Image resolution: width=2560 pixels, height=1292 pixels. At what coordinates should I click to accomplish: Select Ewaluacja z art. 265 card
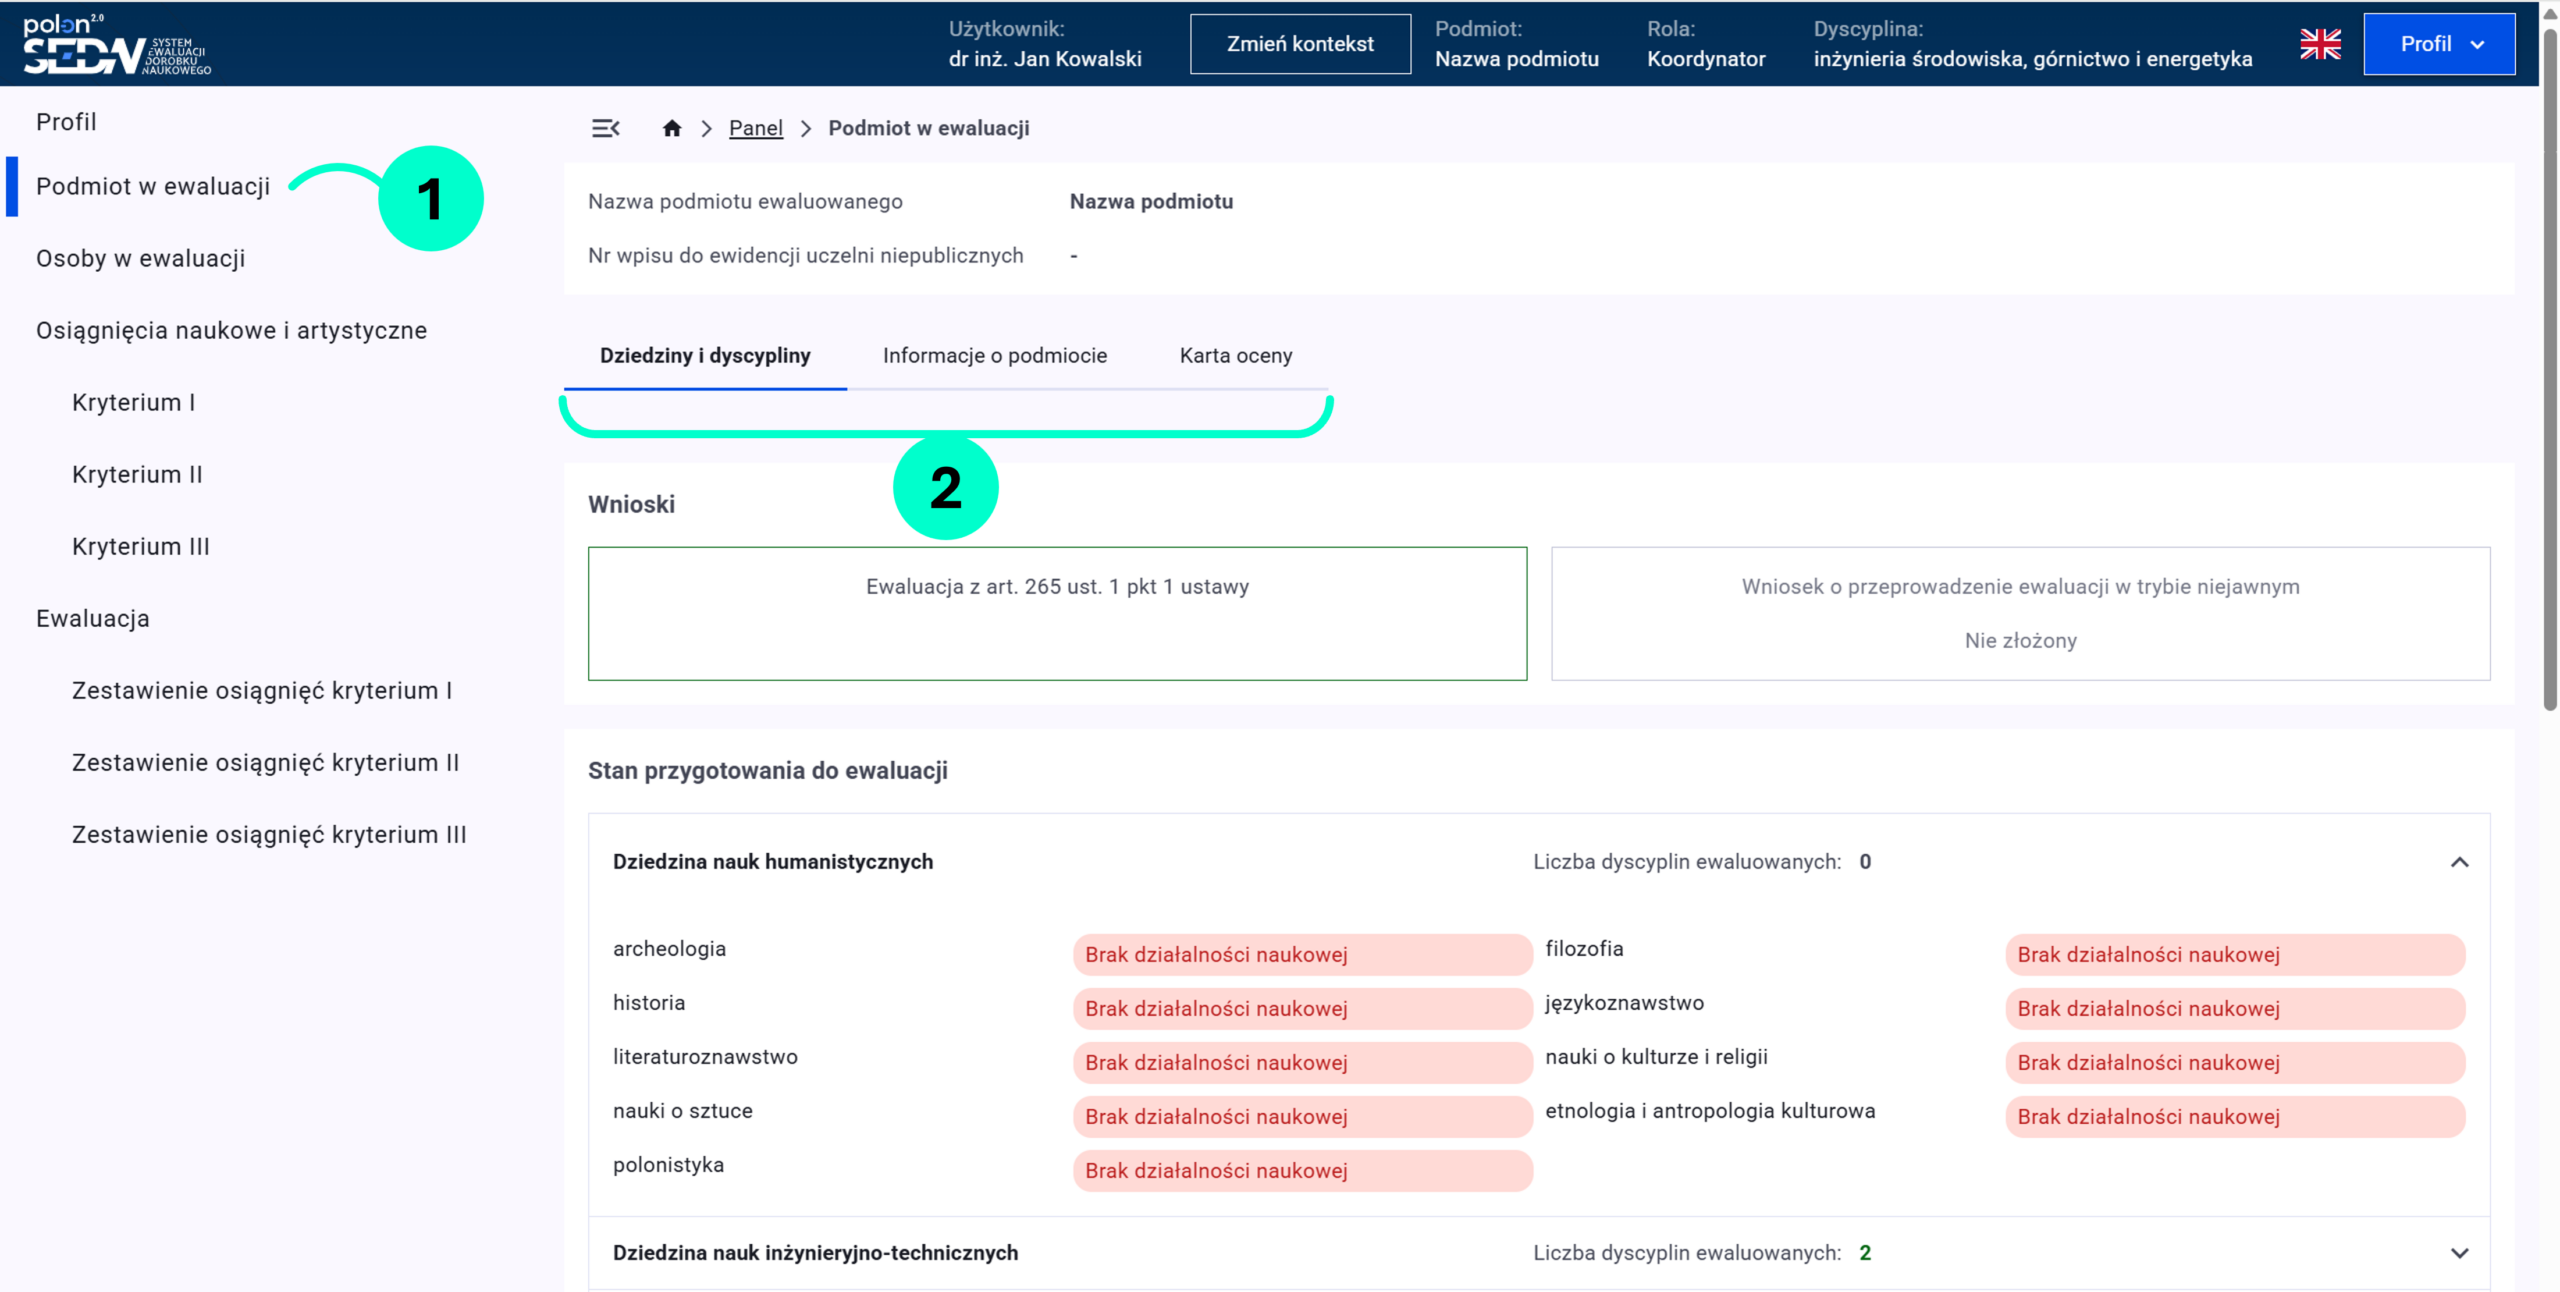coord(1057,613)
